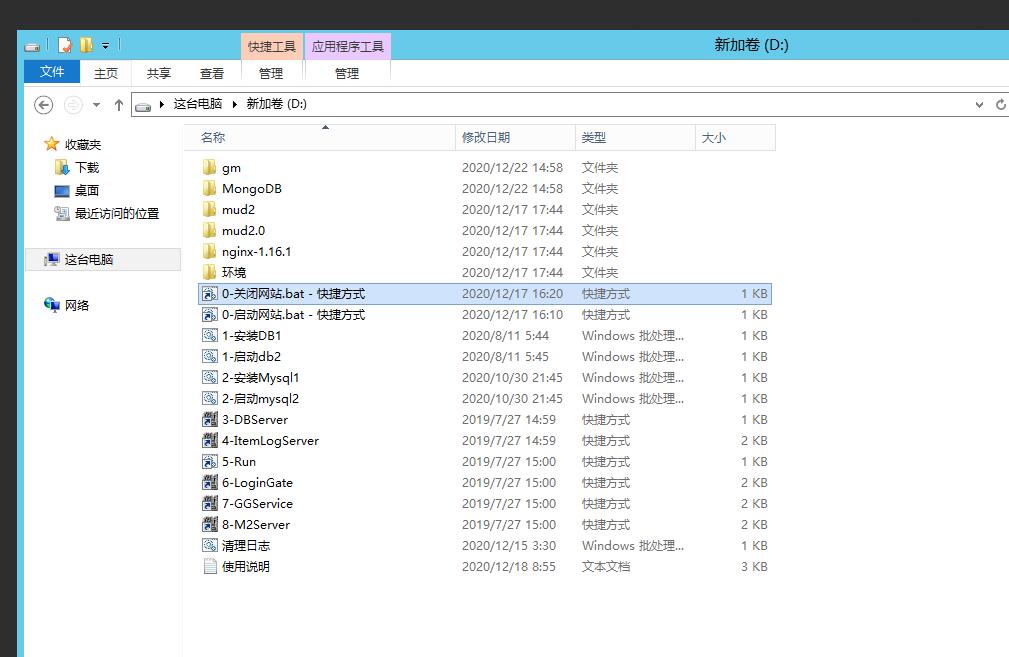This screenshot has height=657, width=1009.
Task: Select 这台电脑 in navigation pane
Action: point(89,260)
